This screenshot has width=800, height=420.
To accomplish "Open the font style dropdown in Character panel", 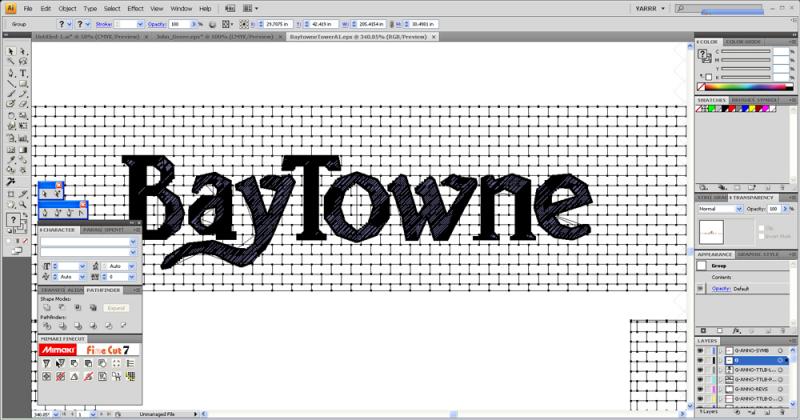I will (x=133, y=252).
